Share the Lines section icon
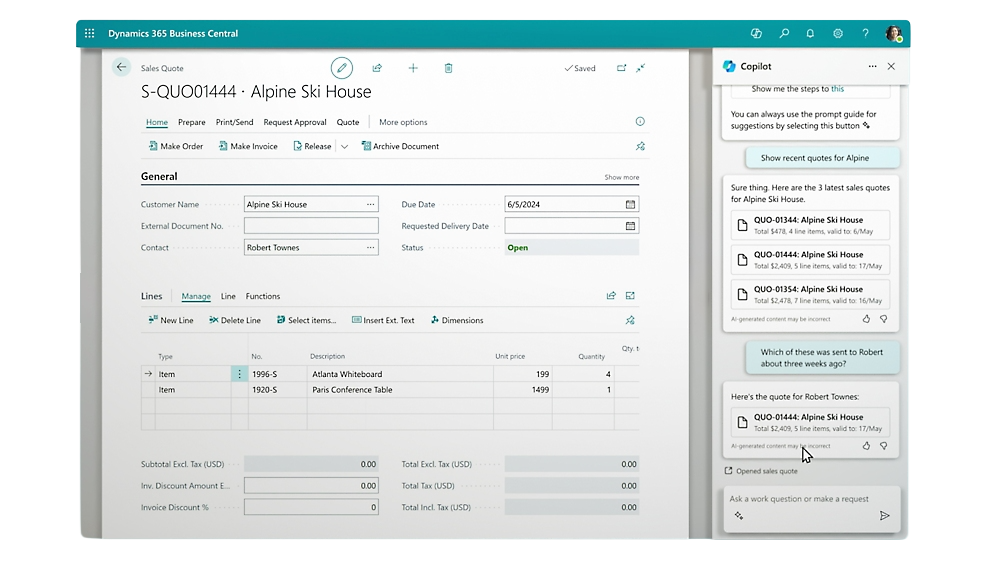 click(x=611, y=295)
